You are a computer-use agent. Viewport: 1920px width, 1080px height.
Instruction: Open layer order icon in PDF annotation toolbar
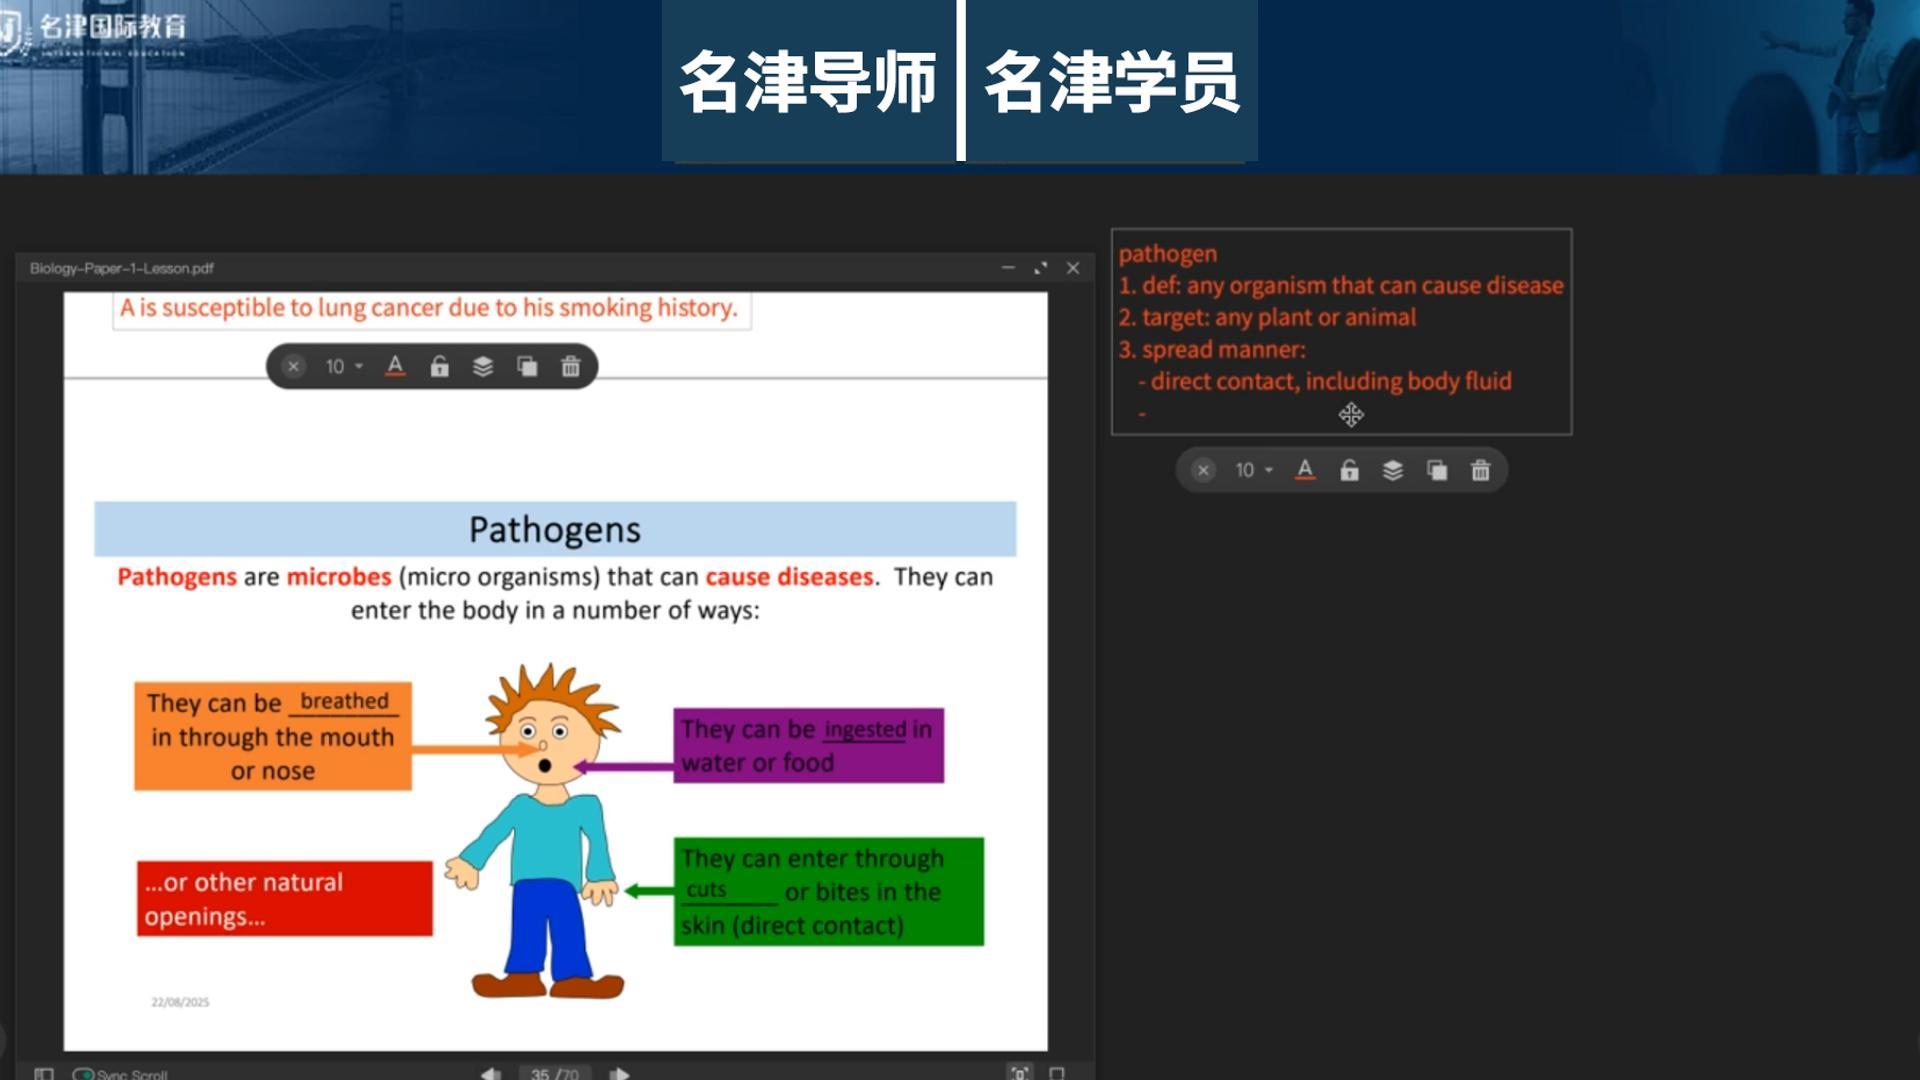[483, 366]
